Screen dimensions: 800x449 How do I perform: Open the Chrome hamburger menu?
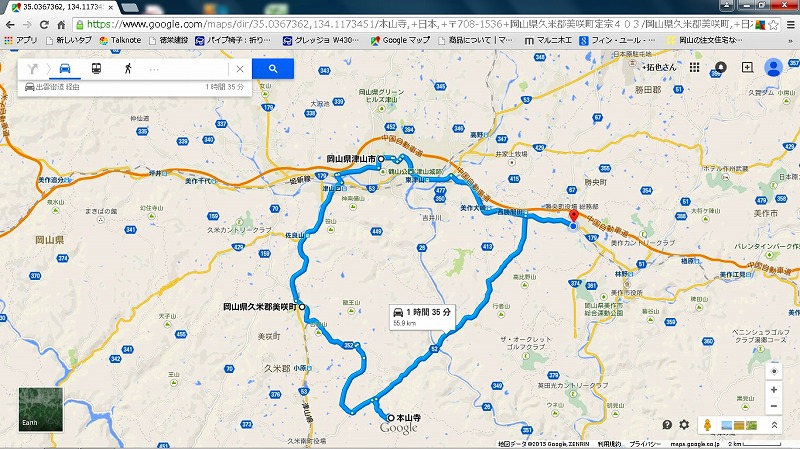tap(791, 24)
